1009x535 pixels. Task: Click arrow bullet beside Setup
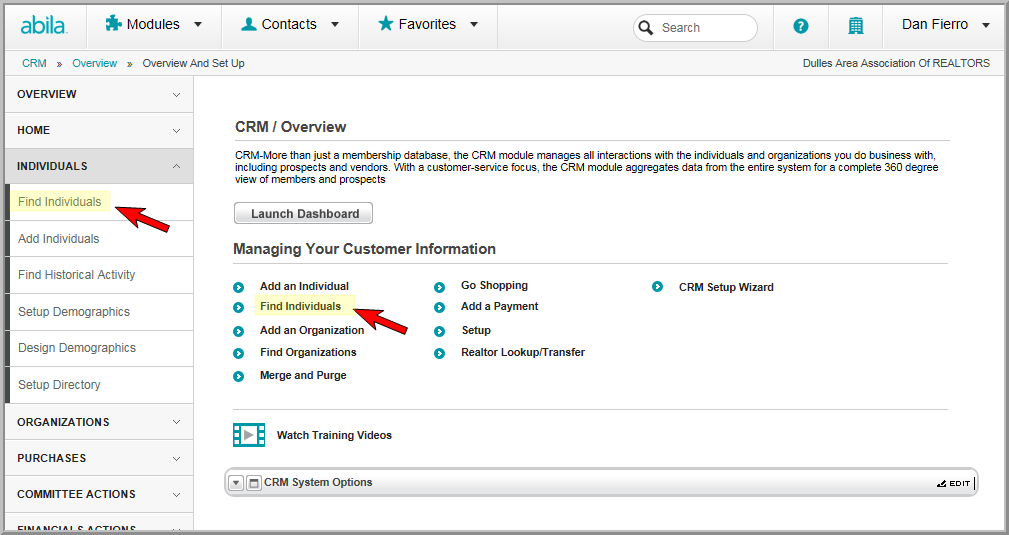[440, 332]
